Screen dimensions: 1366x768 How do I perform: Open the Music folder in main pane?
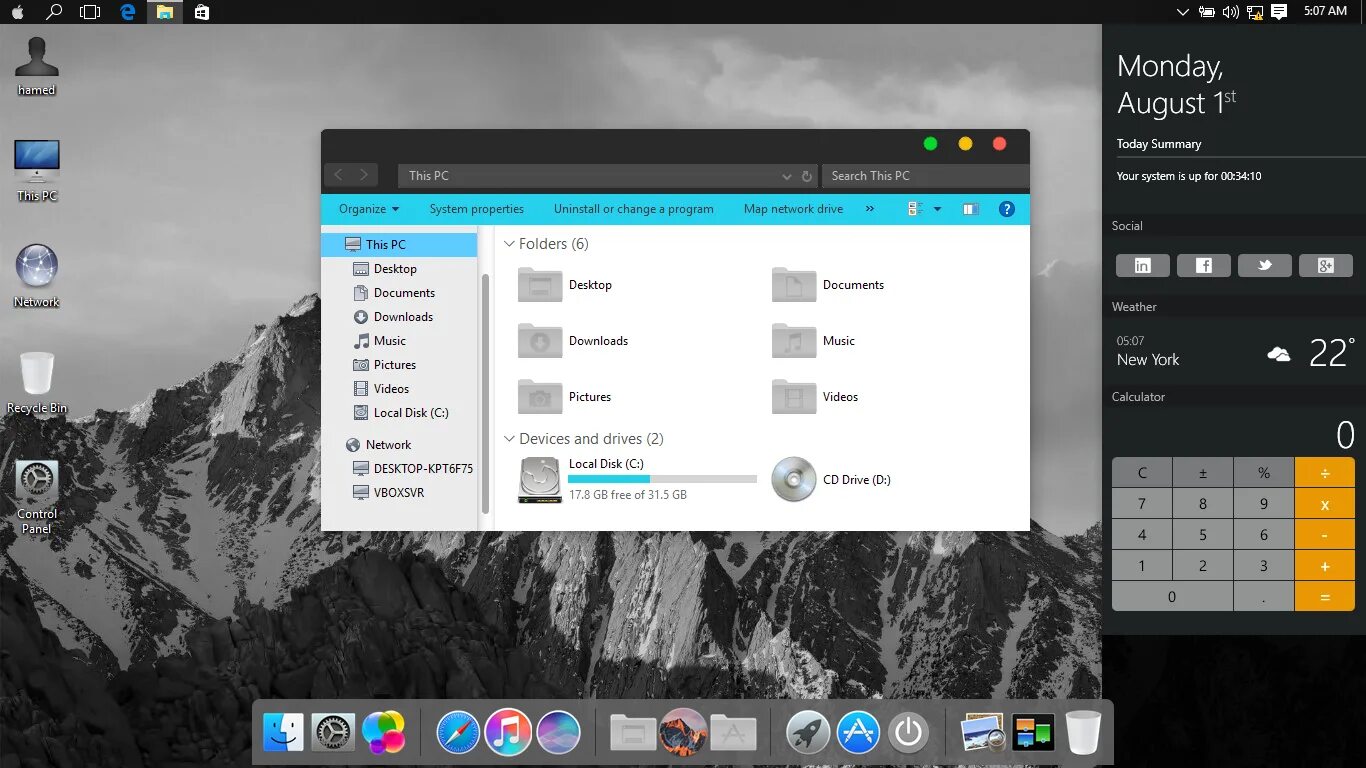pos(814,341)
